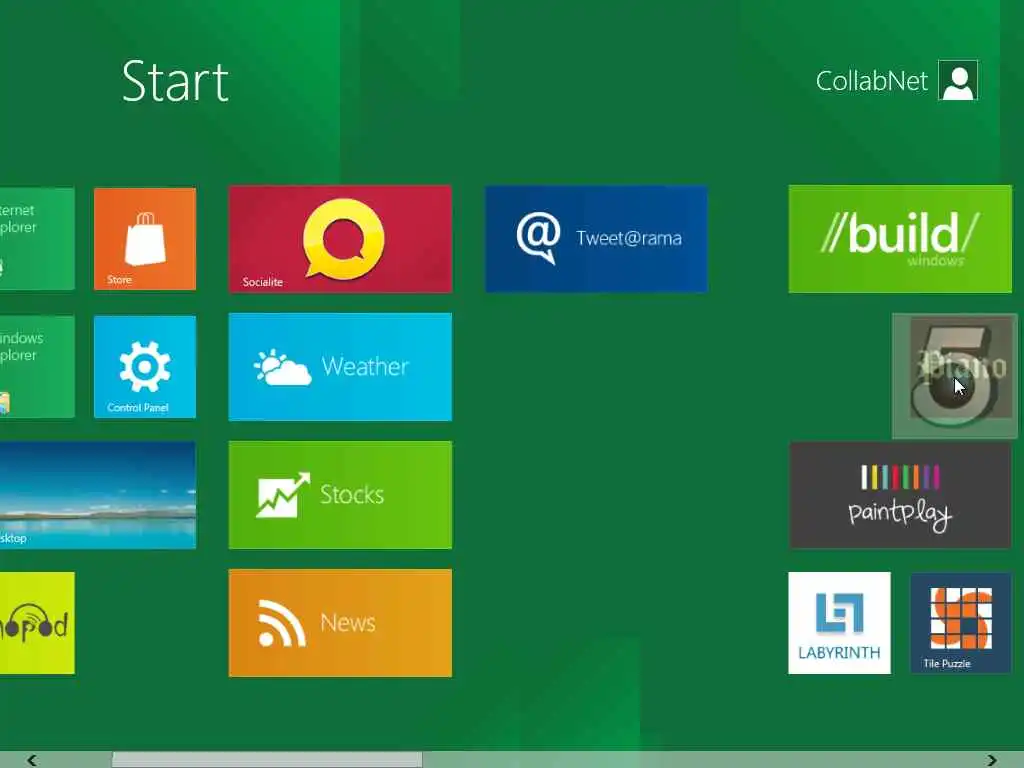Screen dimensions: 1024x768
Task: Open the paintplay tile
Action: pyautogui.click(x=900, y=495)
